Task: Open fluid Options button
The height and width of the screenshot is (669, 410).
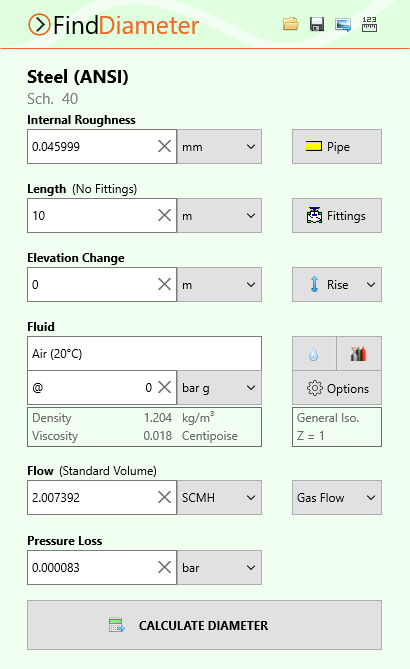Action: tap(337, 388)
